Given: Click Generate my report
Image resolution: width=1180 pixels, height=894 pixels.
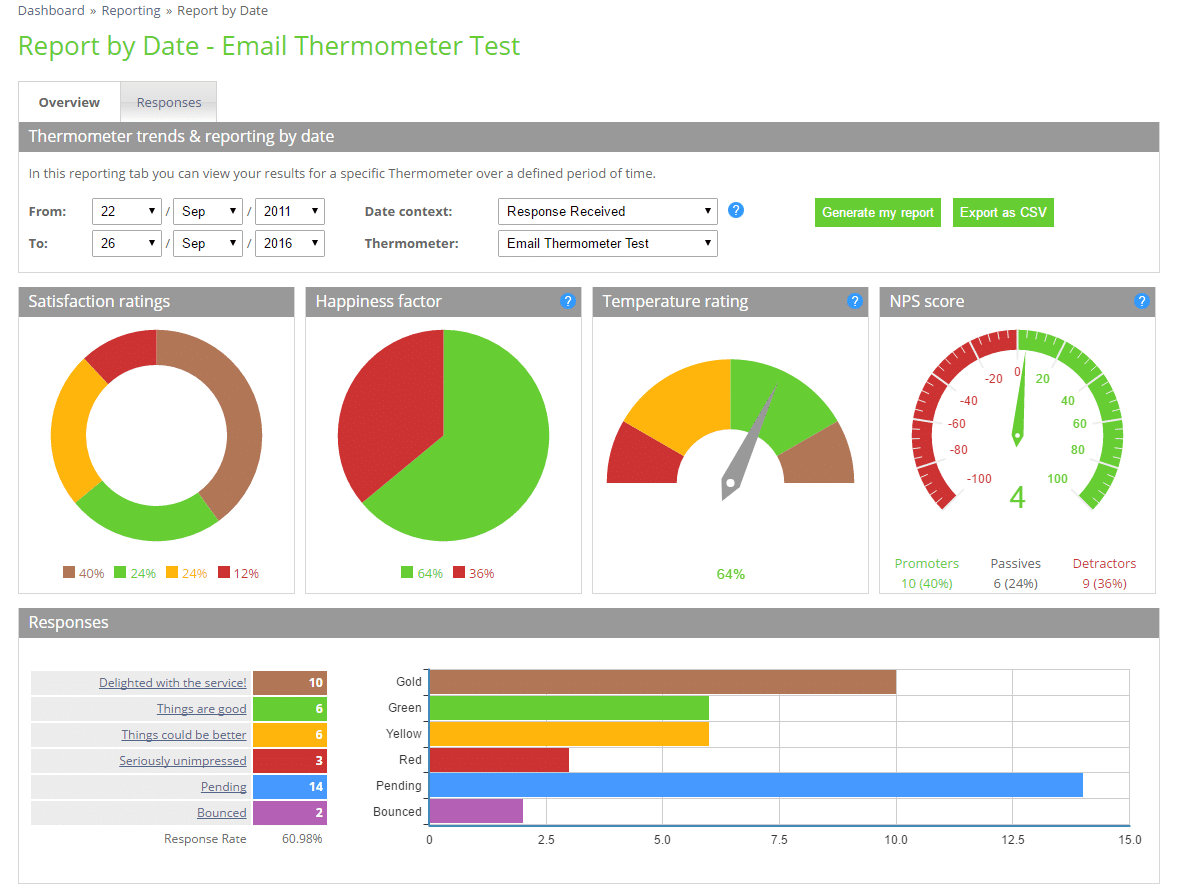Looking at the screenshot, I should [x=877, y=212].
